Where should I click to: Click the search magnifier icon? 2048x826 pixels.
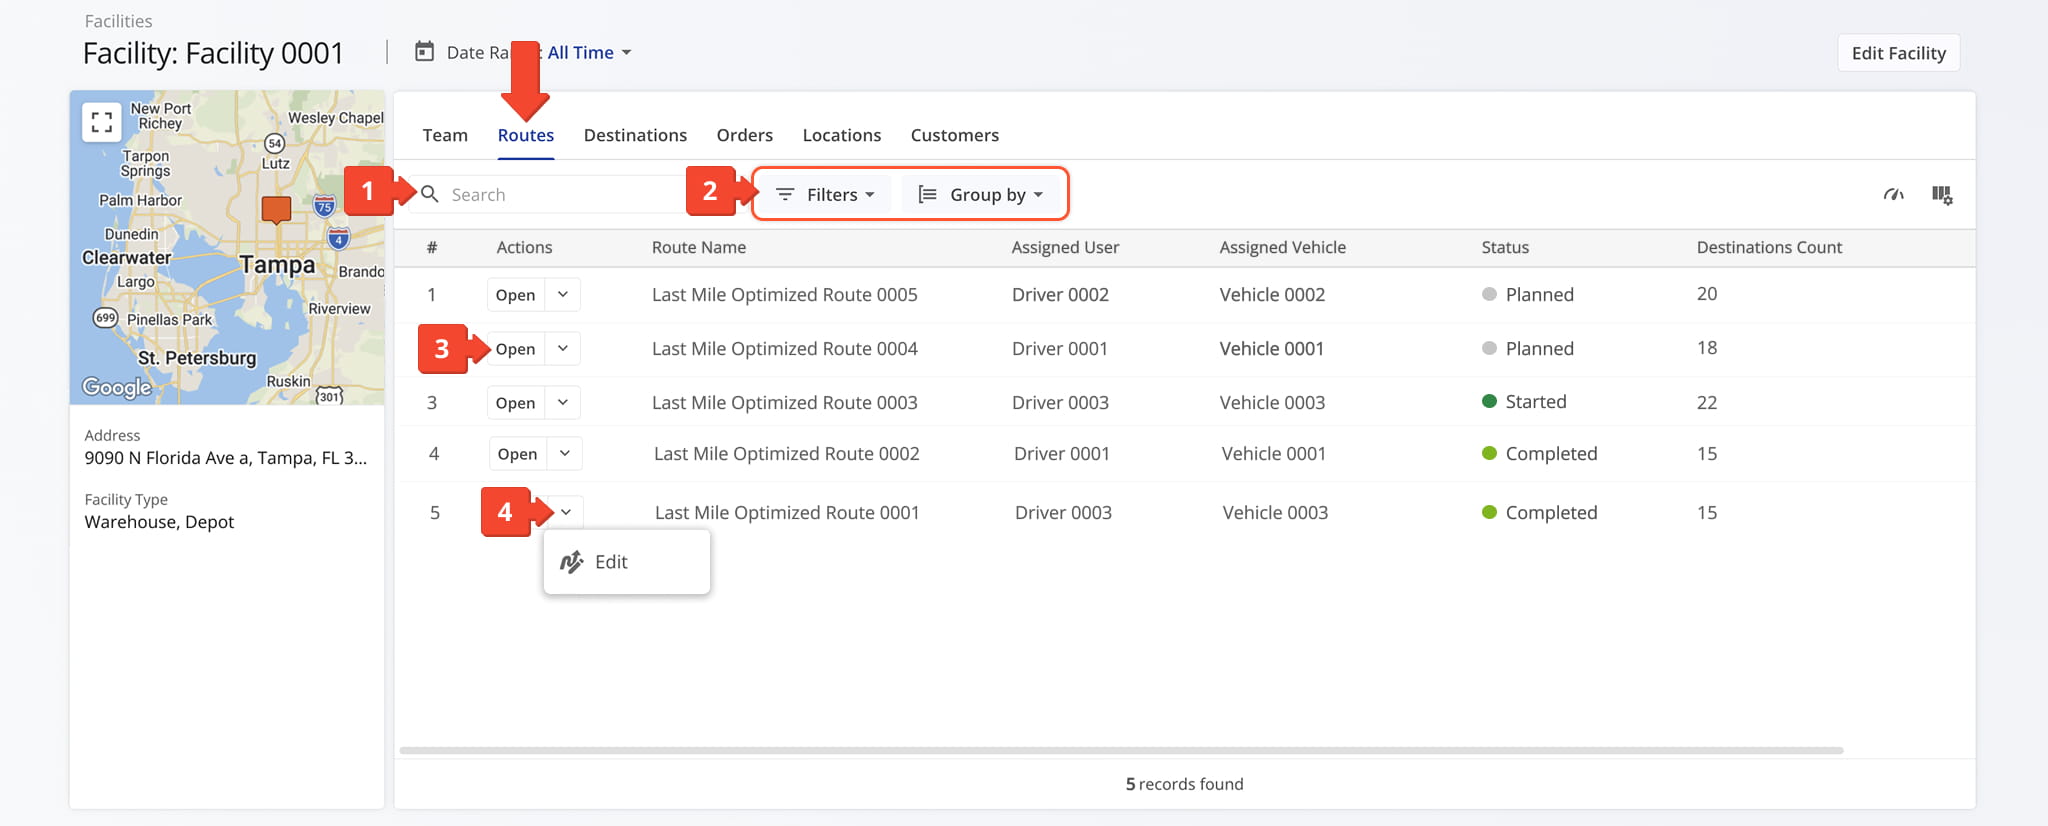coord(430,194)
